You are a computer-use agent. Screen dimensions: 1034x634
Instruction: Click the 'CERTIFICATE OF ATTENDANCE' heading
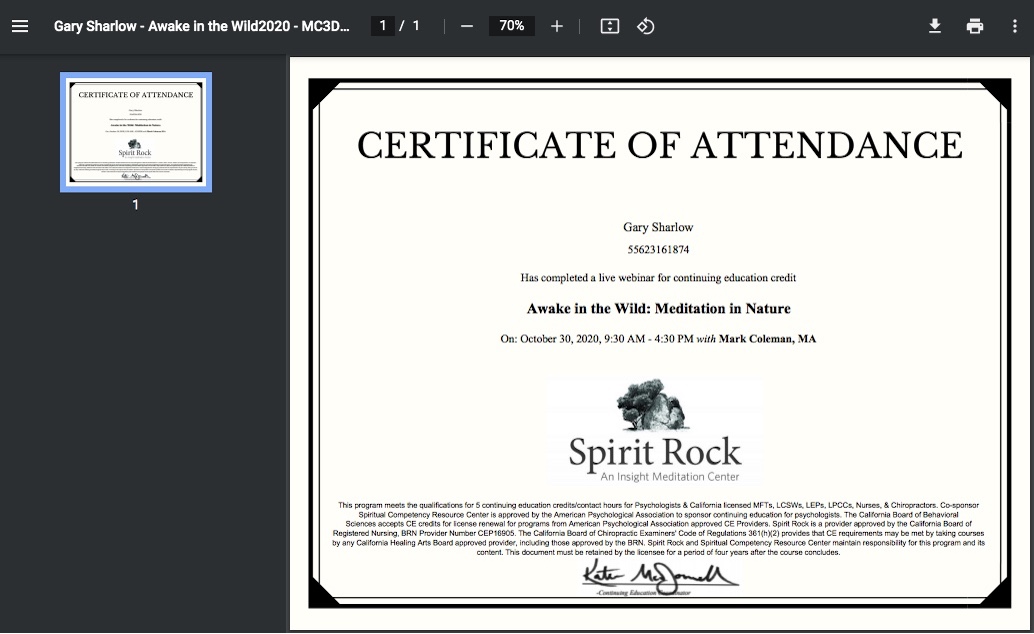coord(659,145)
